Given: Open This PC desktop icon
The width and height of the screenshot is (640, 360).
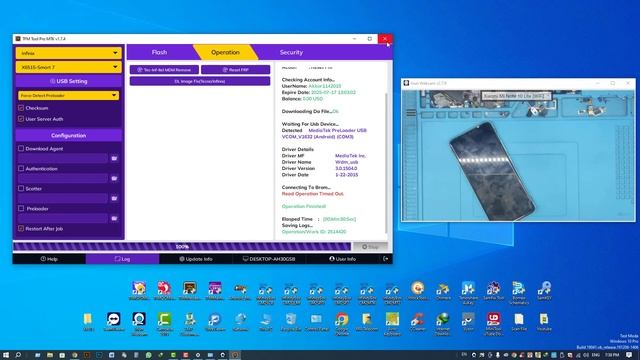Looking at the screenshot, I should pyautogui.click(x=265, y=322).
